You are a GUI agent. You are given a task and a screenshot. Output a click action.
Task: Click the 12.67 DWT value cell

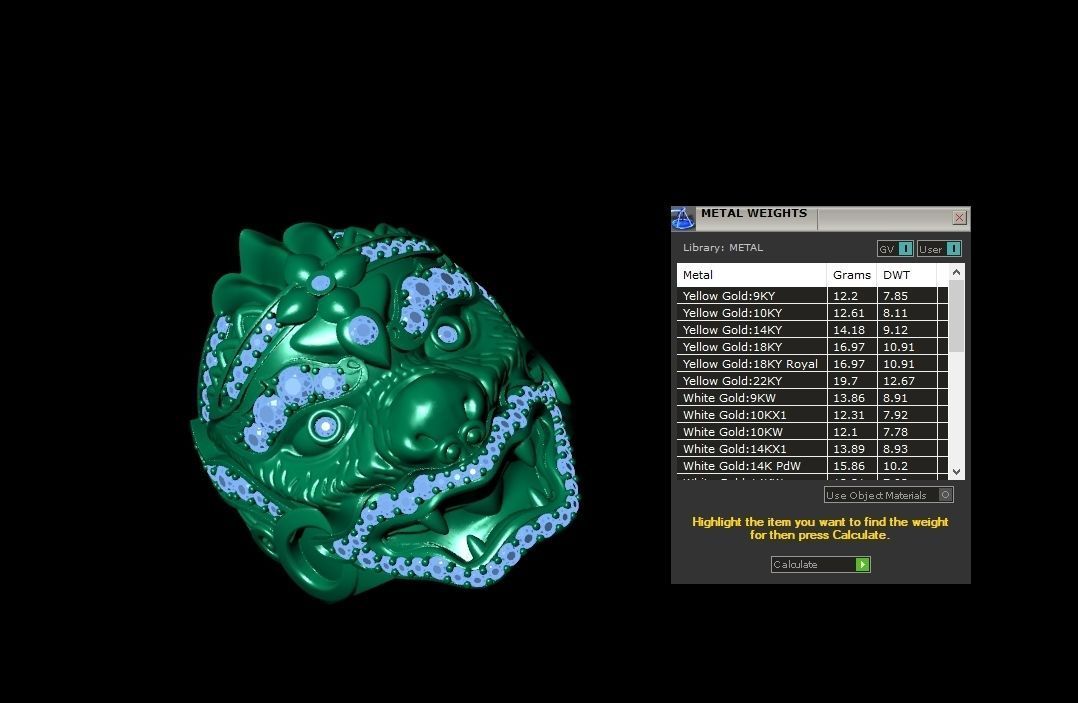pyautogui.click(x=907, y=381)
